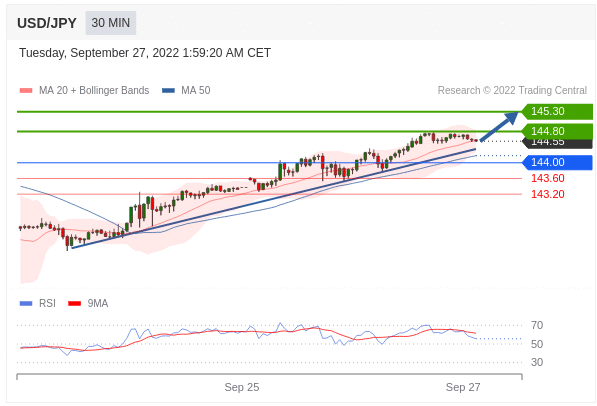Toggle the RSI legend entry

[x=37, y=303]
